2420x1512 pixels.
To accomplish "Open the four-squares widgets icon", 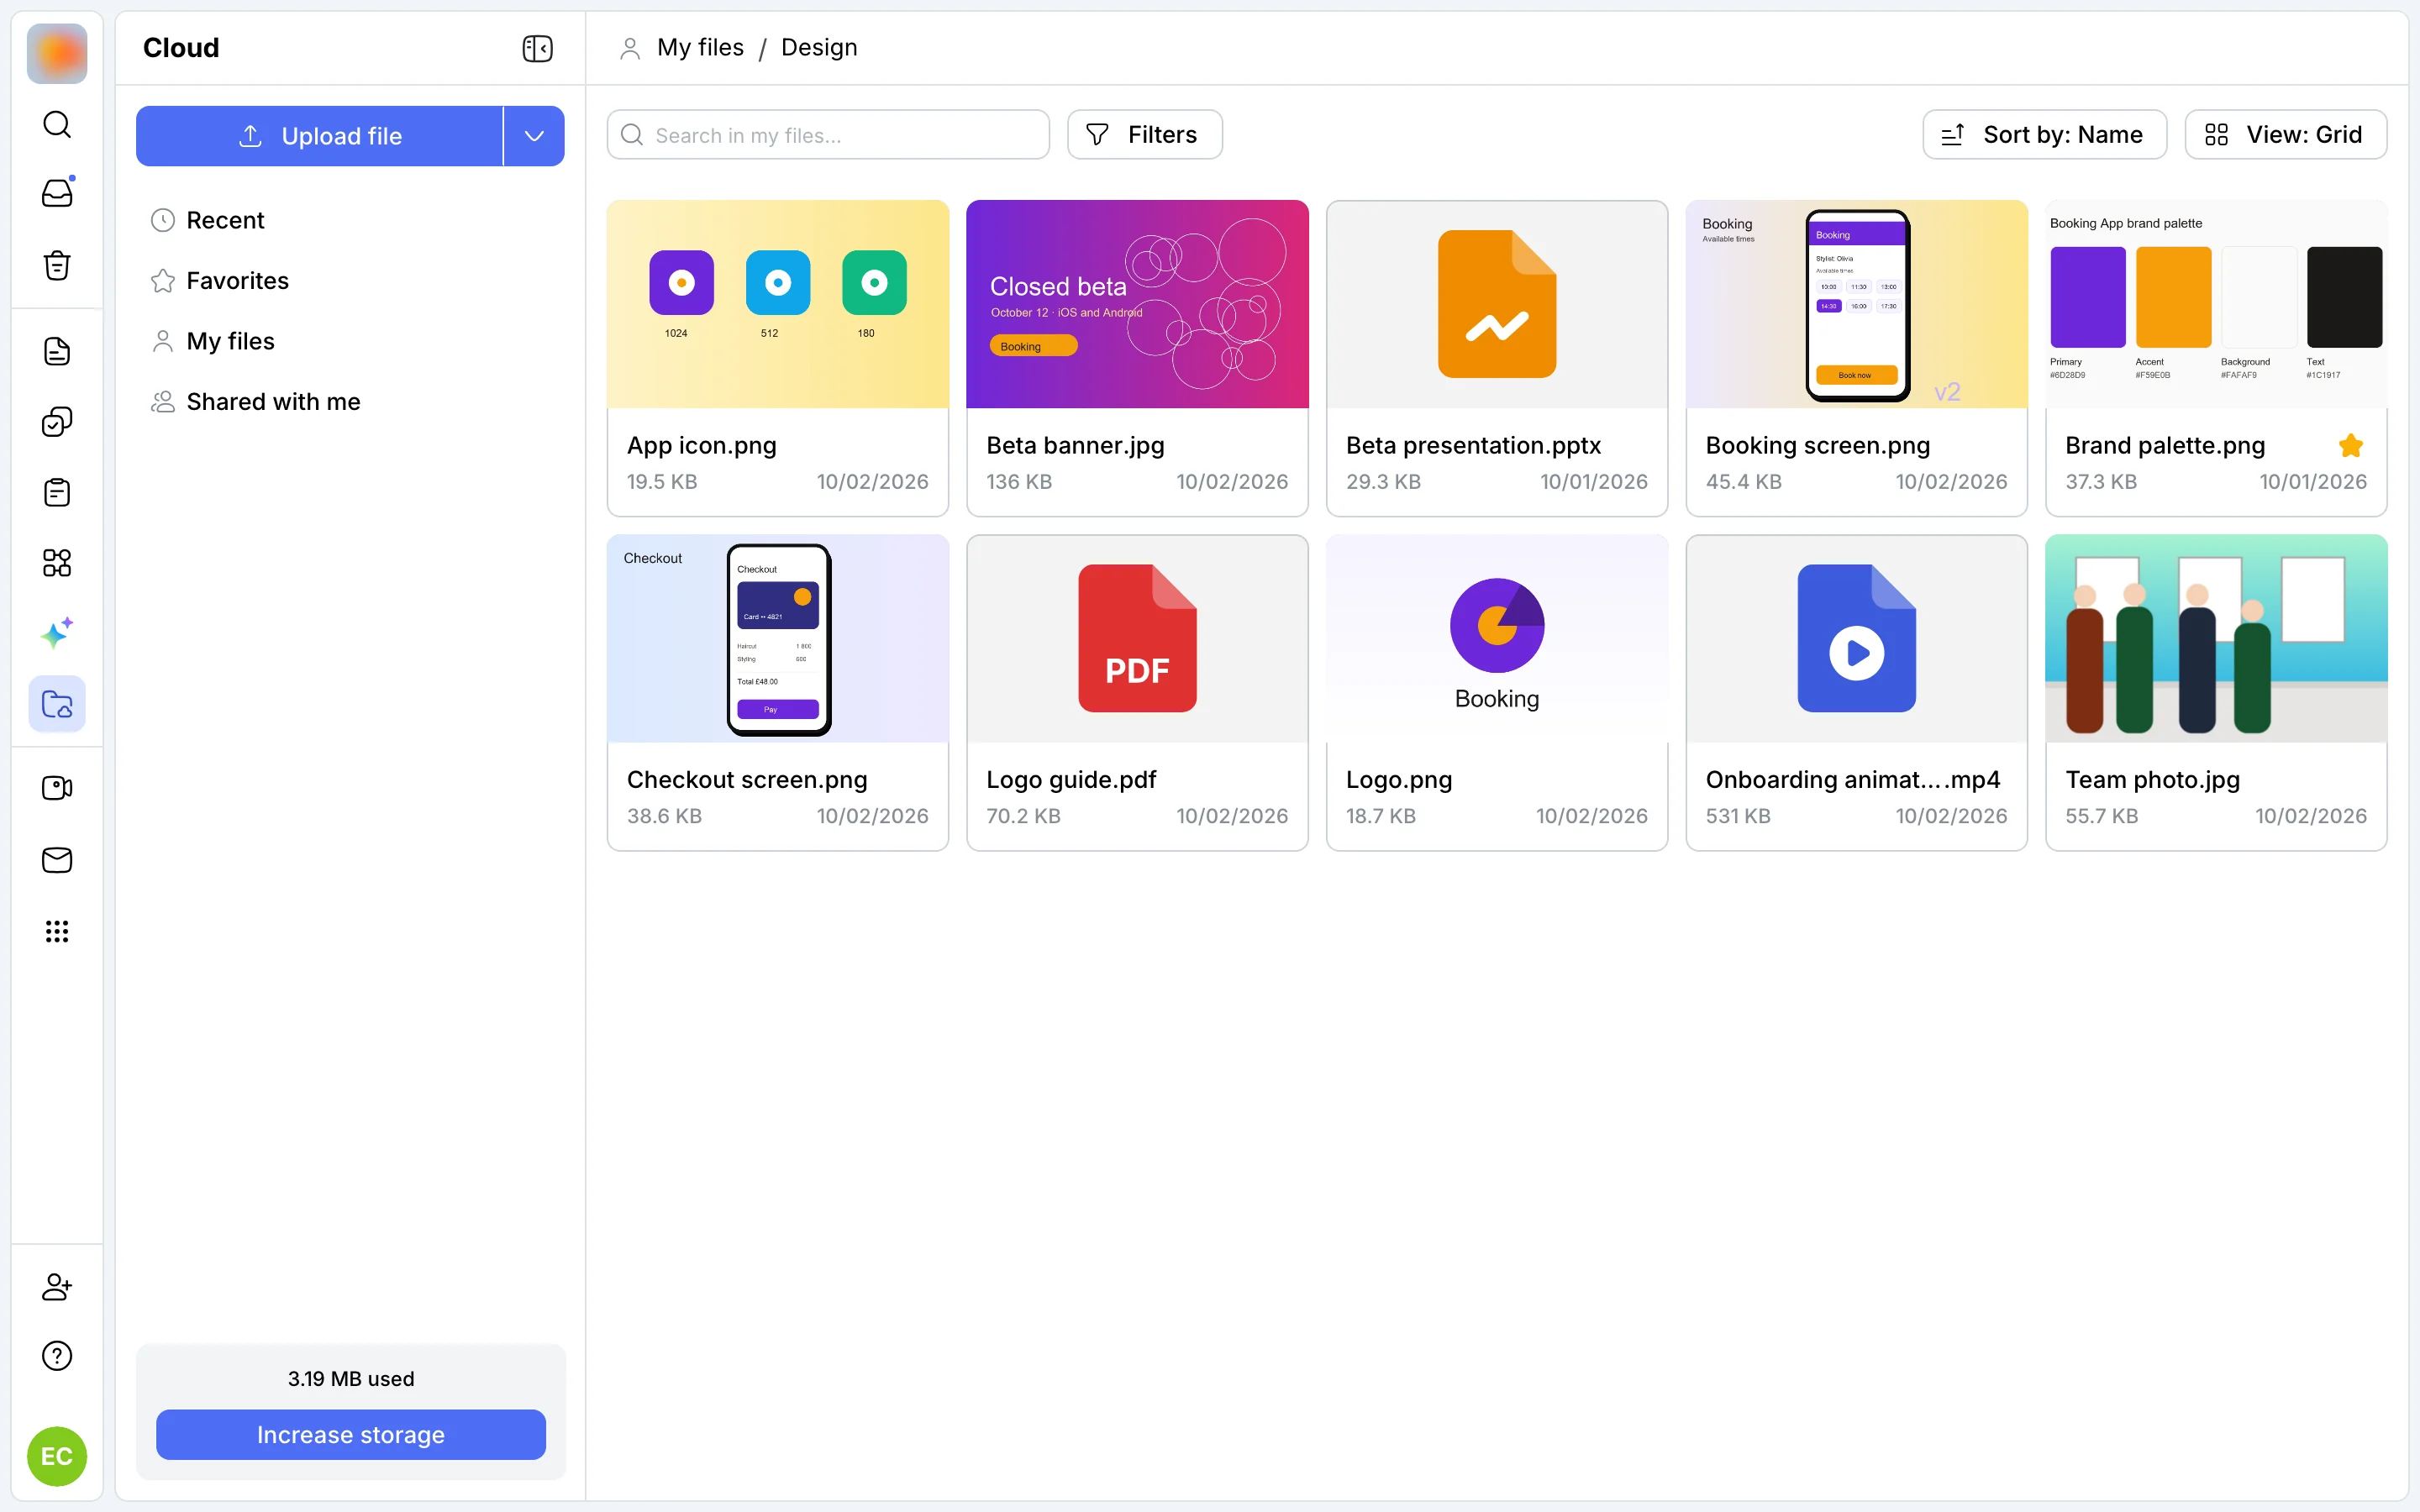I will pyautogui.click(x=57, y=563).
